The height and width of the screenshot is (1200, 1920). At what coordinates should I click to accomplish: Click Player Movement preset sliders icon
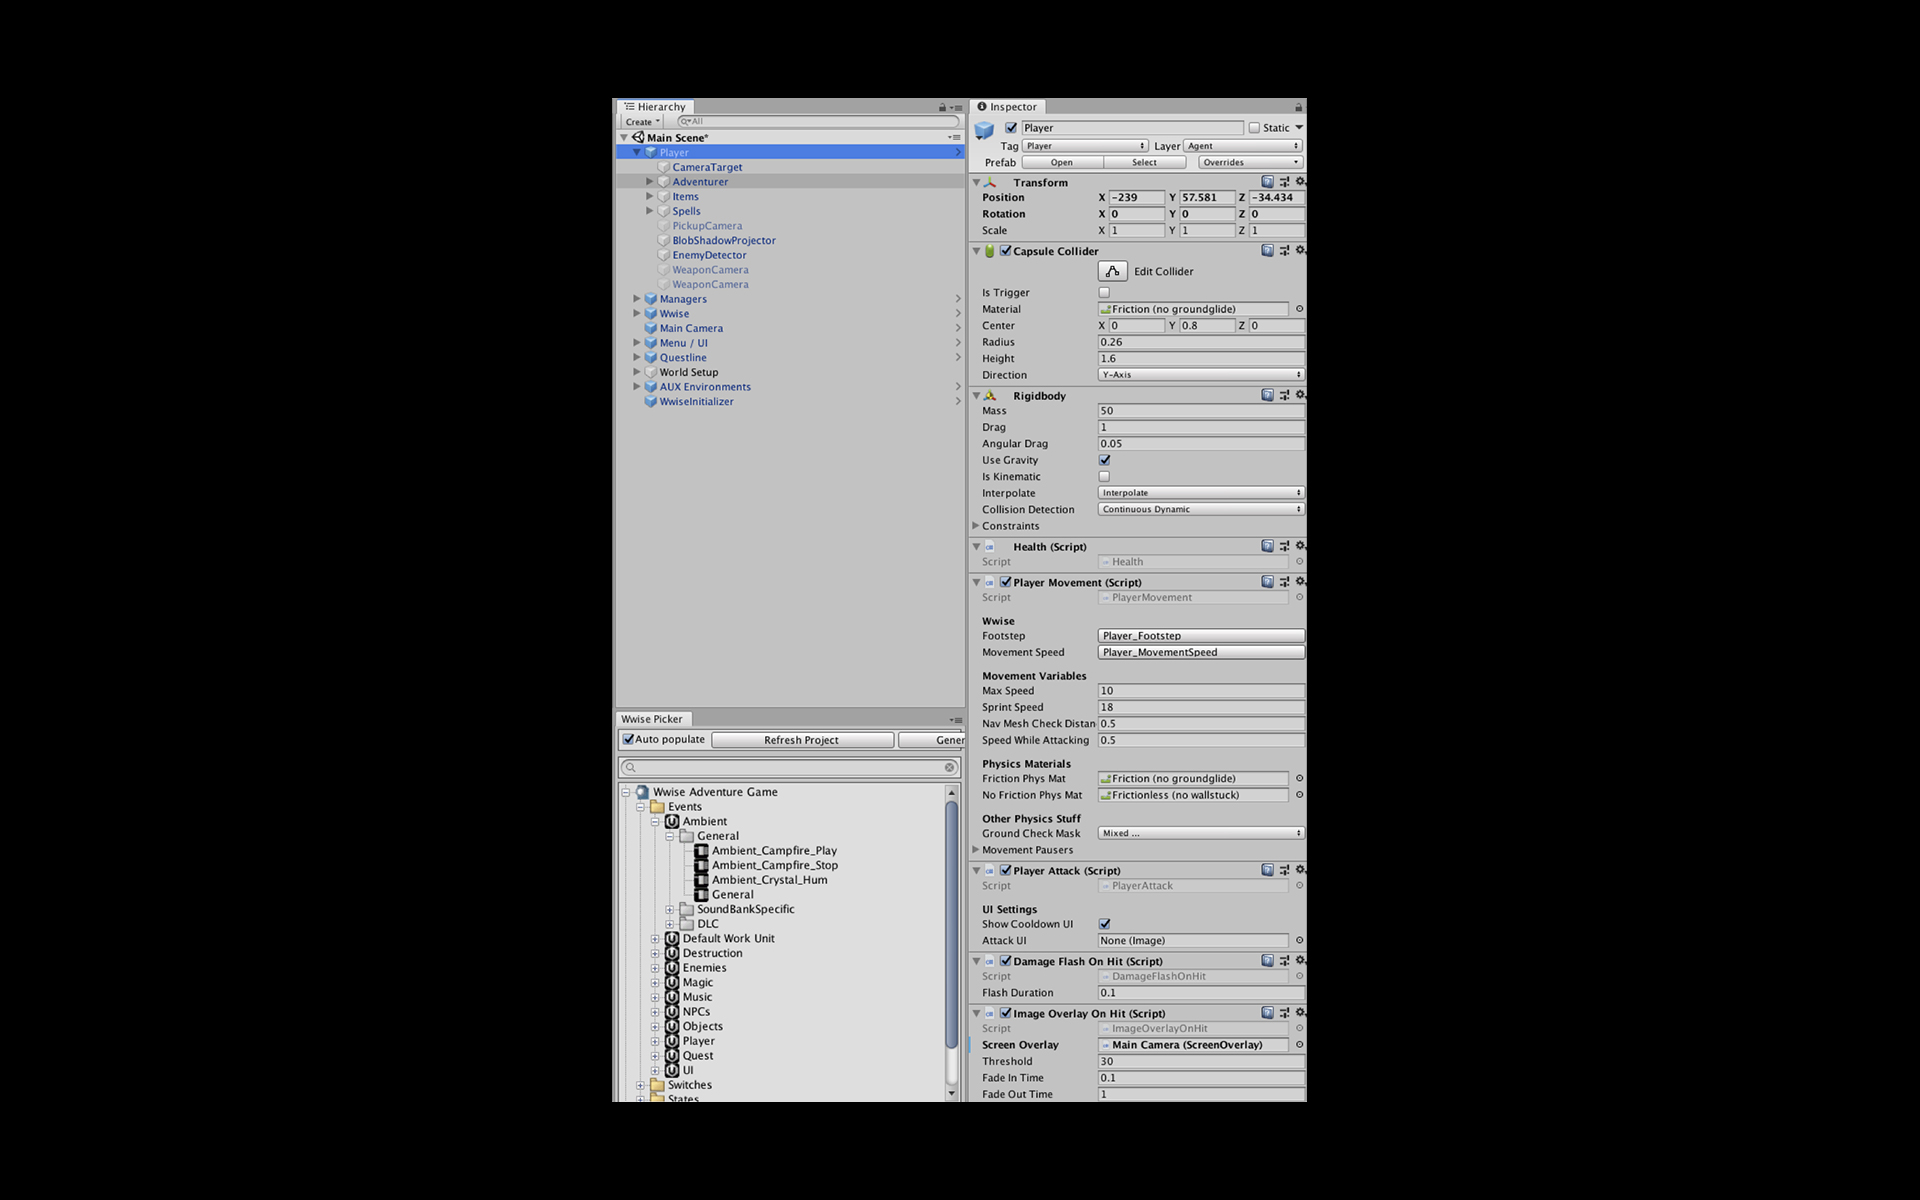coord(1284,581)
